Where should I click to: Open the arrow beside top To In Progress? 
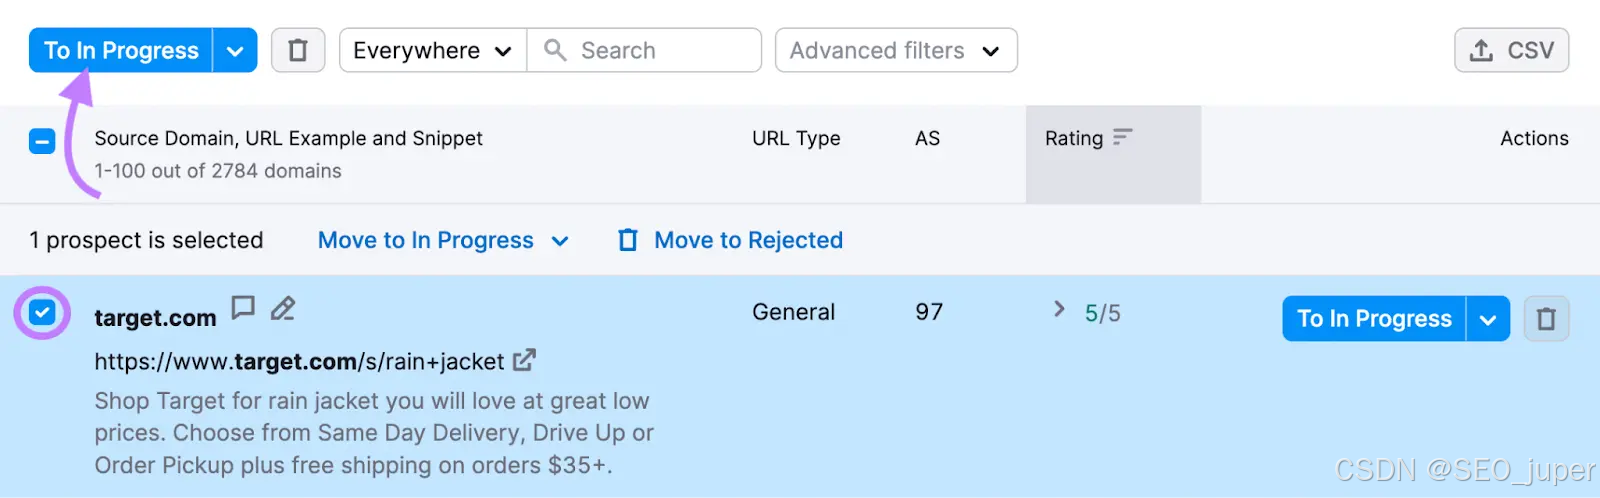coord(235,51)
